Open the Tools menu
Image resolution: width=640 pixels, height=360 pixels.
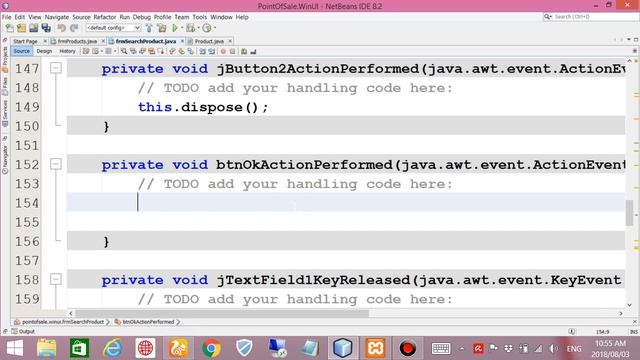coord(200,17)
